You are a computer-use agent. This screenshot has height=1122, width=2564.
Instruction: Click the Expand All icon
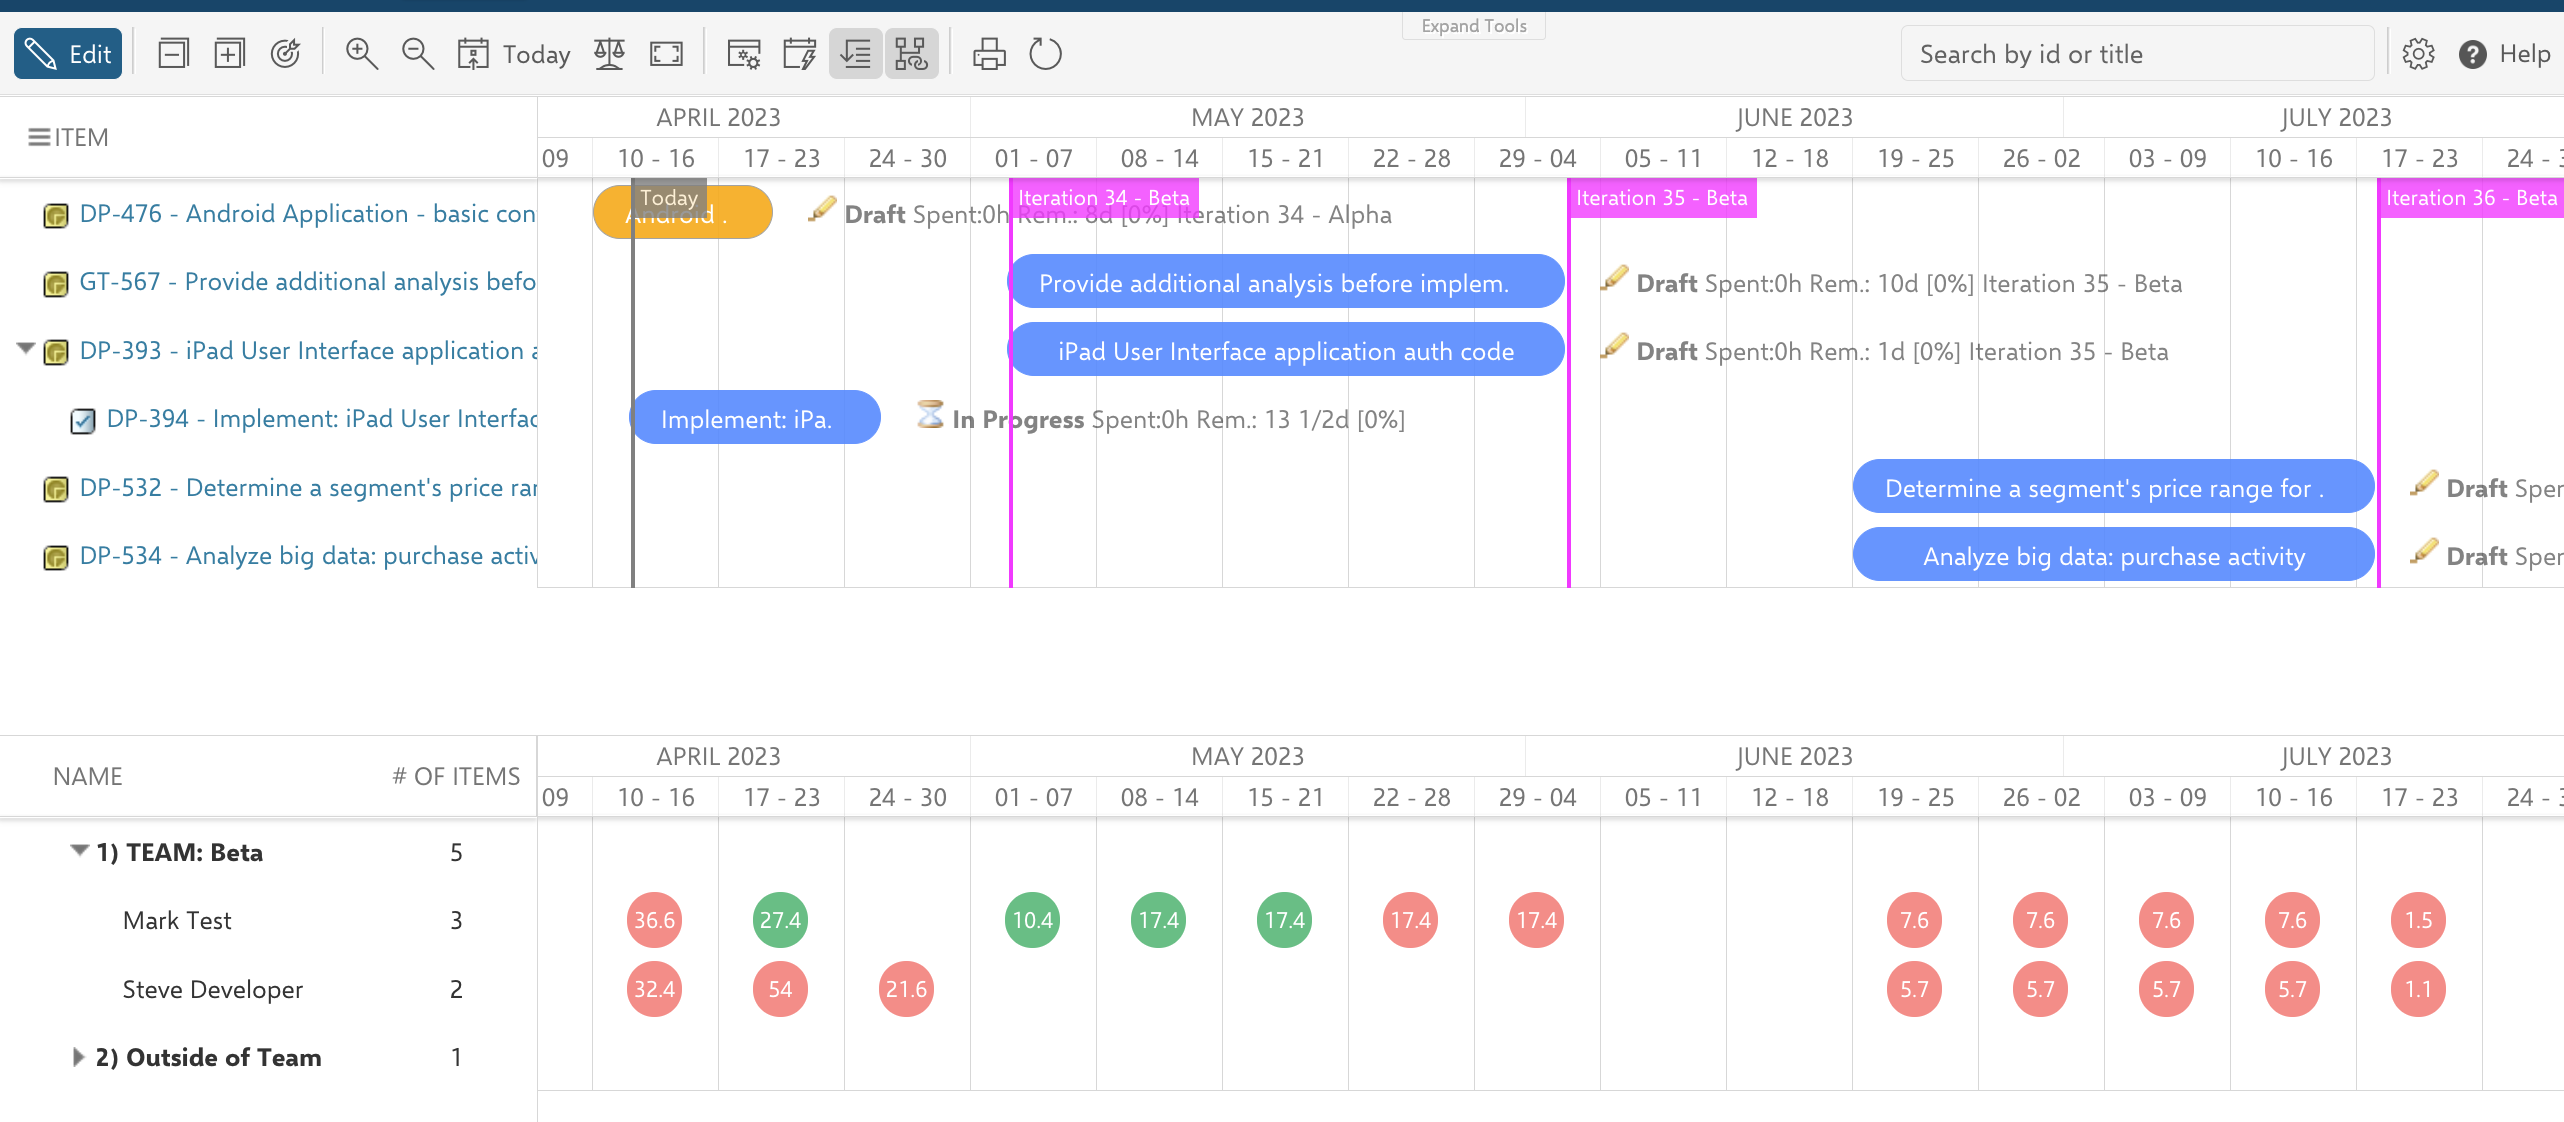(x=229, y=54)
